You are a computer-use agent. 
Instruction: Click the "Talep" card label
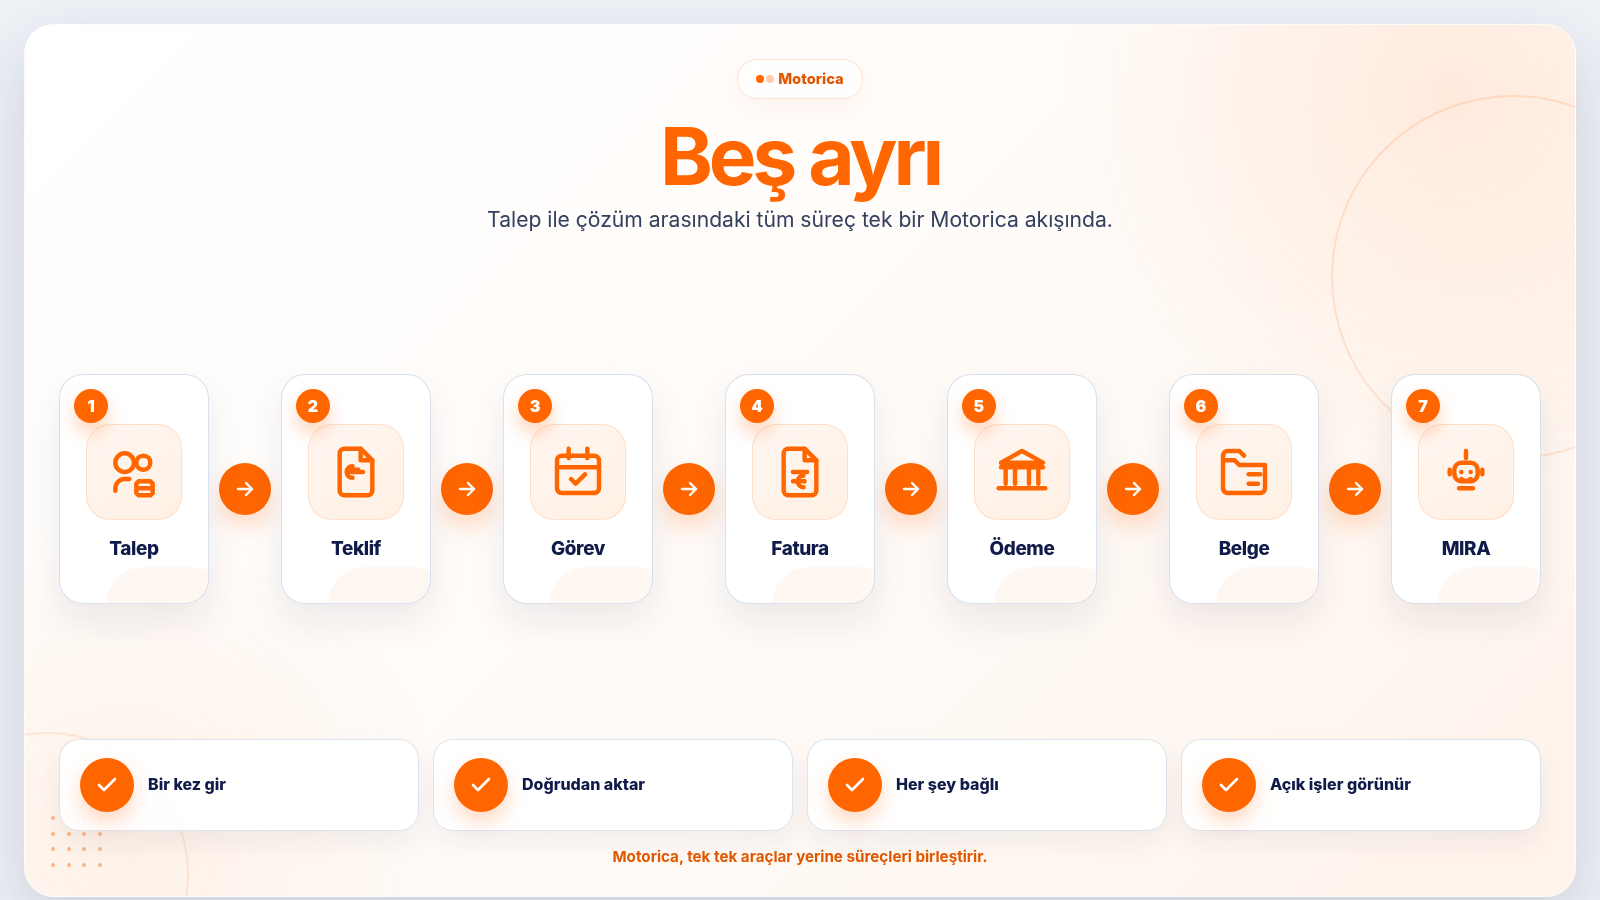point(134,548)
